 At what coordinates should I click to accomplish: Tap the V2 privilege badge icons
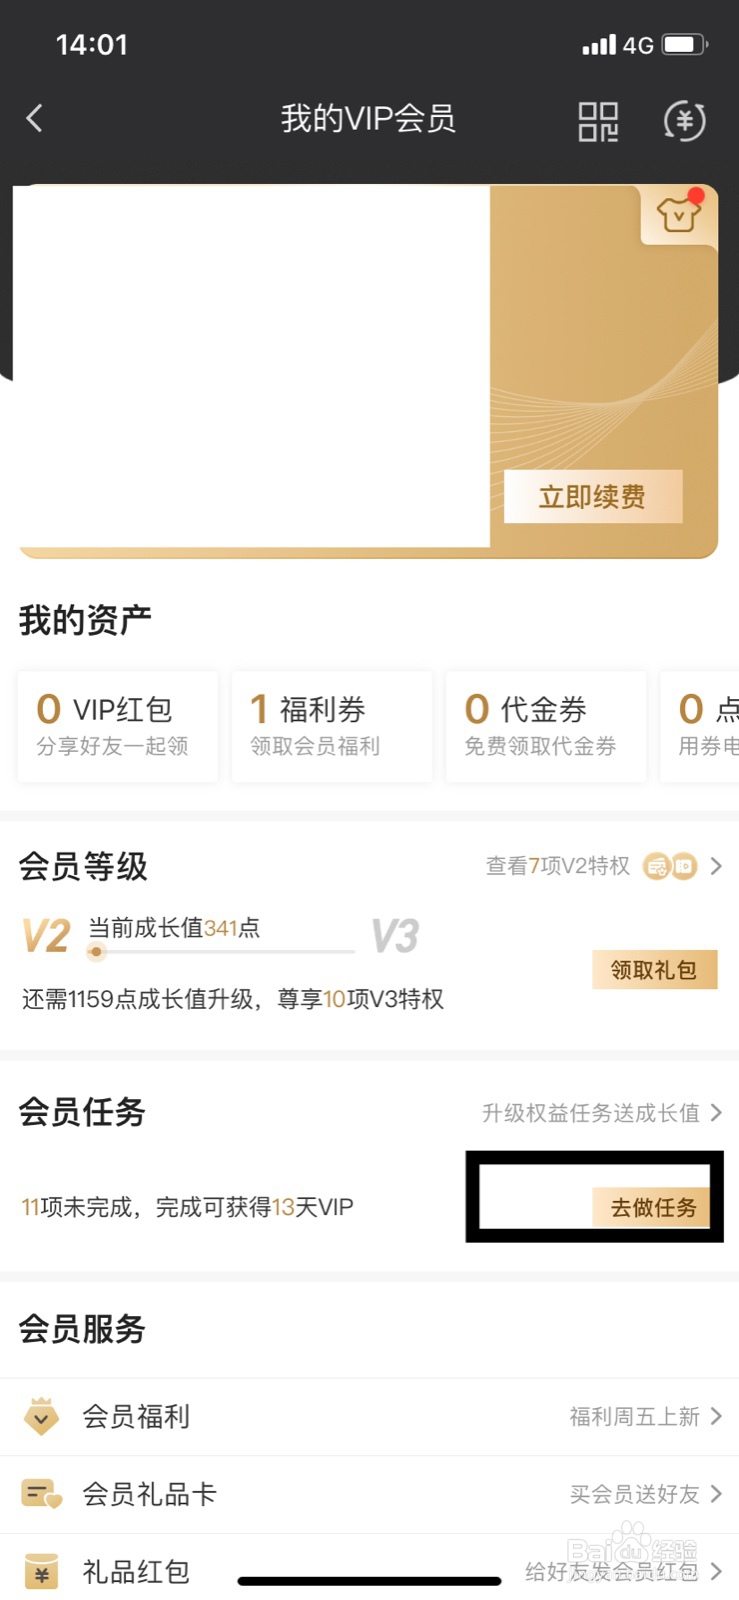pos(670,866)
